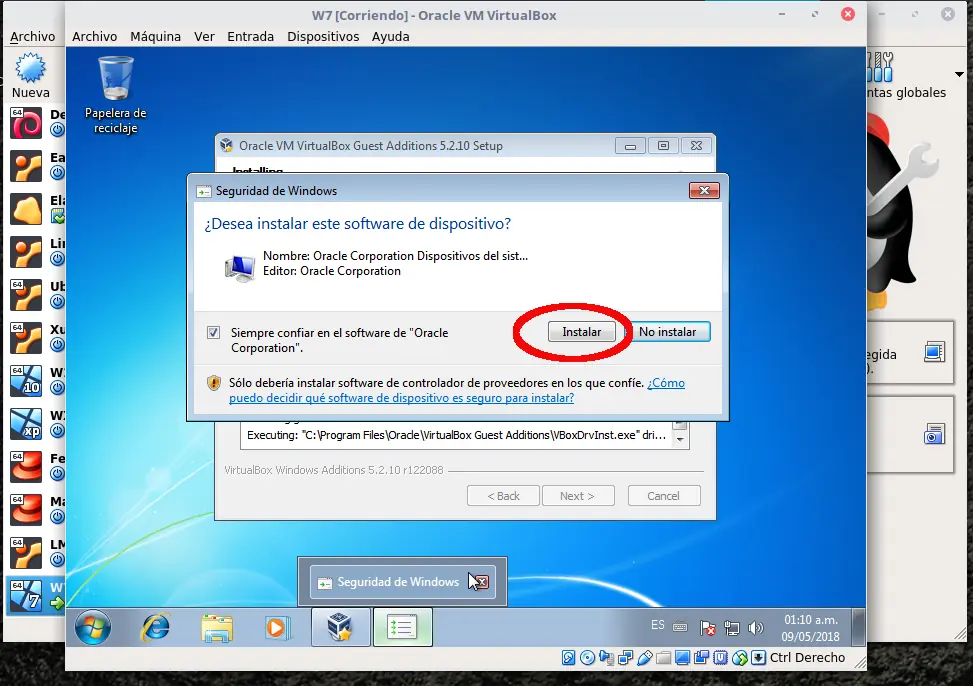Click the install log scroll down arrow
This screenshot has width=973, height=686.
click(680, 439)
